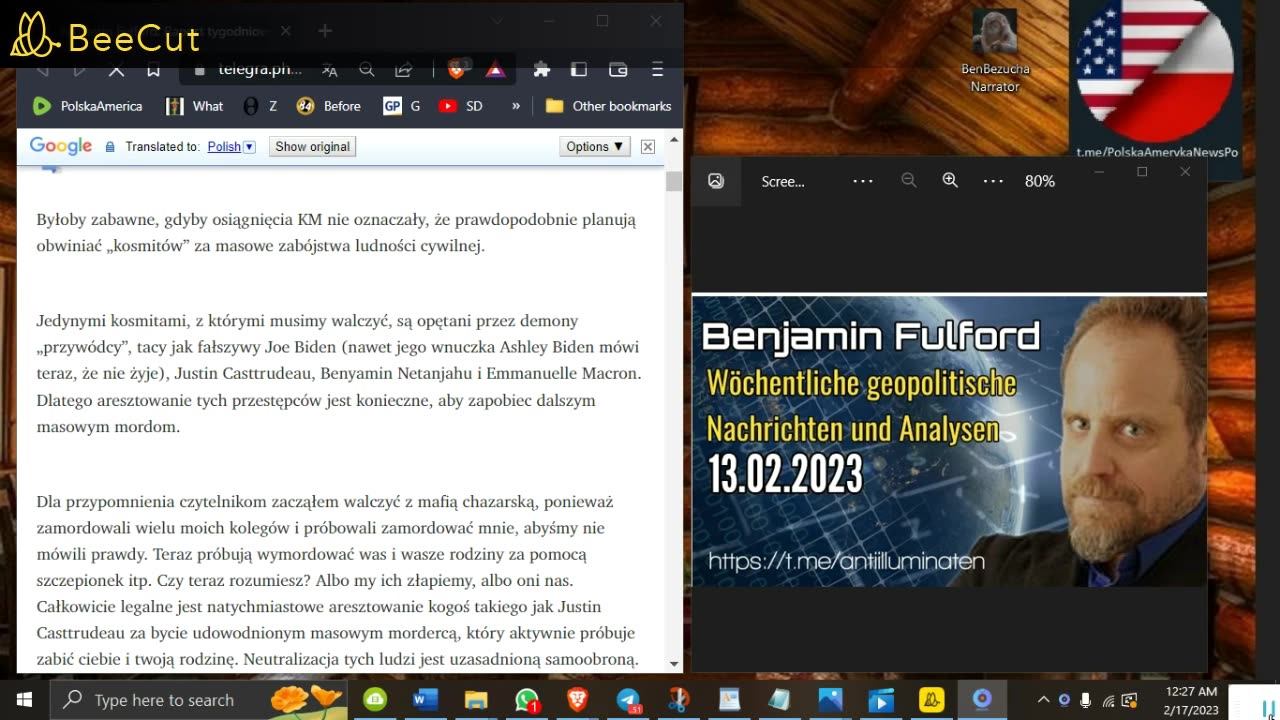Viewport: 1280px width, 720px height.
Task: Open File Explorer from the taskbar
Action: (476, 700)
